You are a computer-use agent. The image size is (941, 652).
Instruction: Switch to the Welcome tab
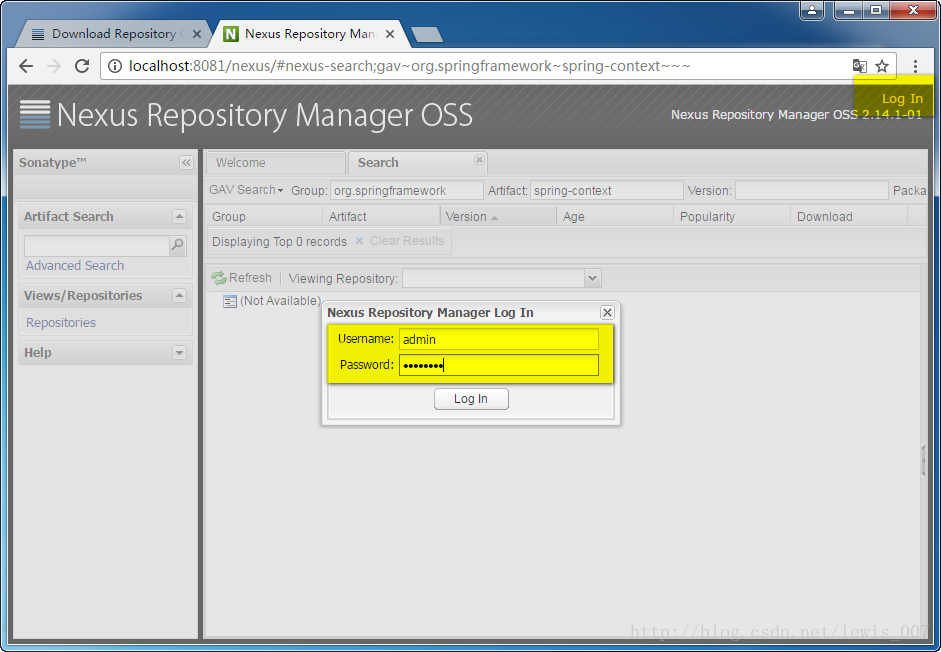(276, 163)
